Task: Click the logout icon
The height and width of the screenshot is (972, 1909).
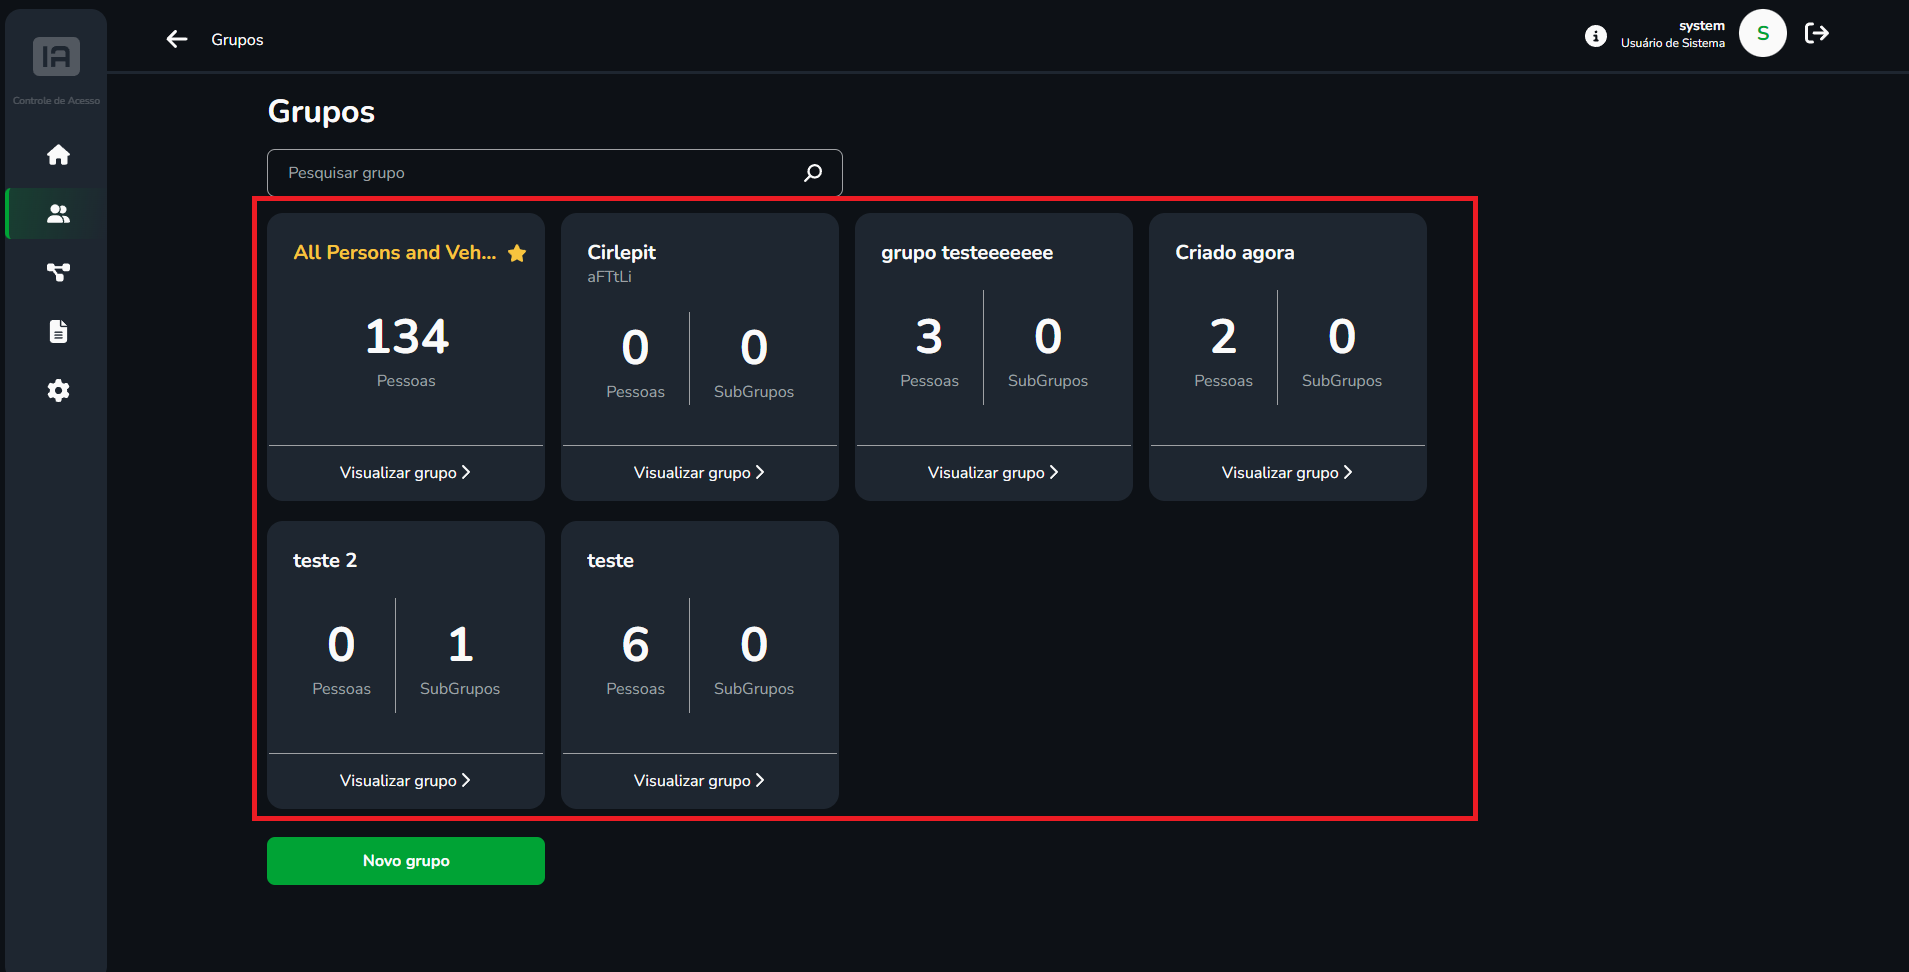Action: tap(1817, 33)
